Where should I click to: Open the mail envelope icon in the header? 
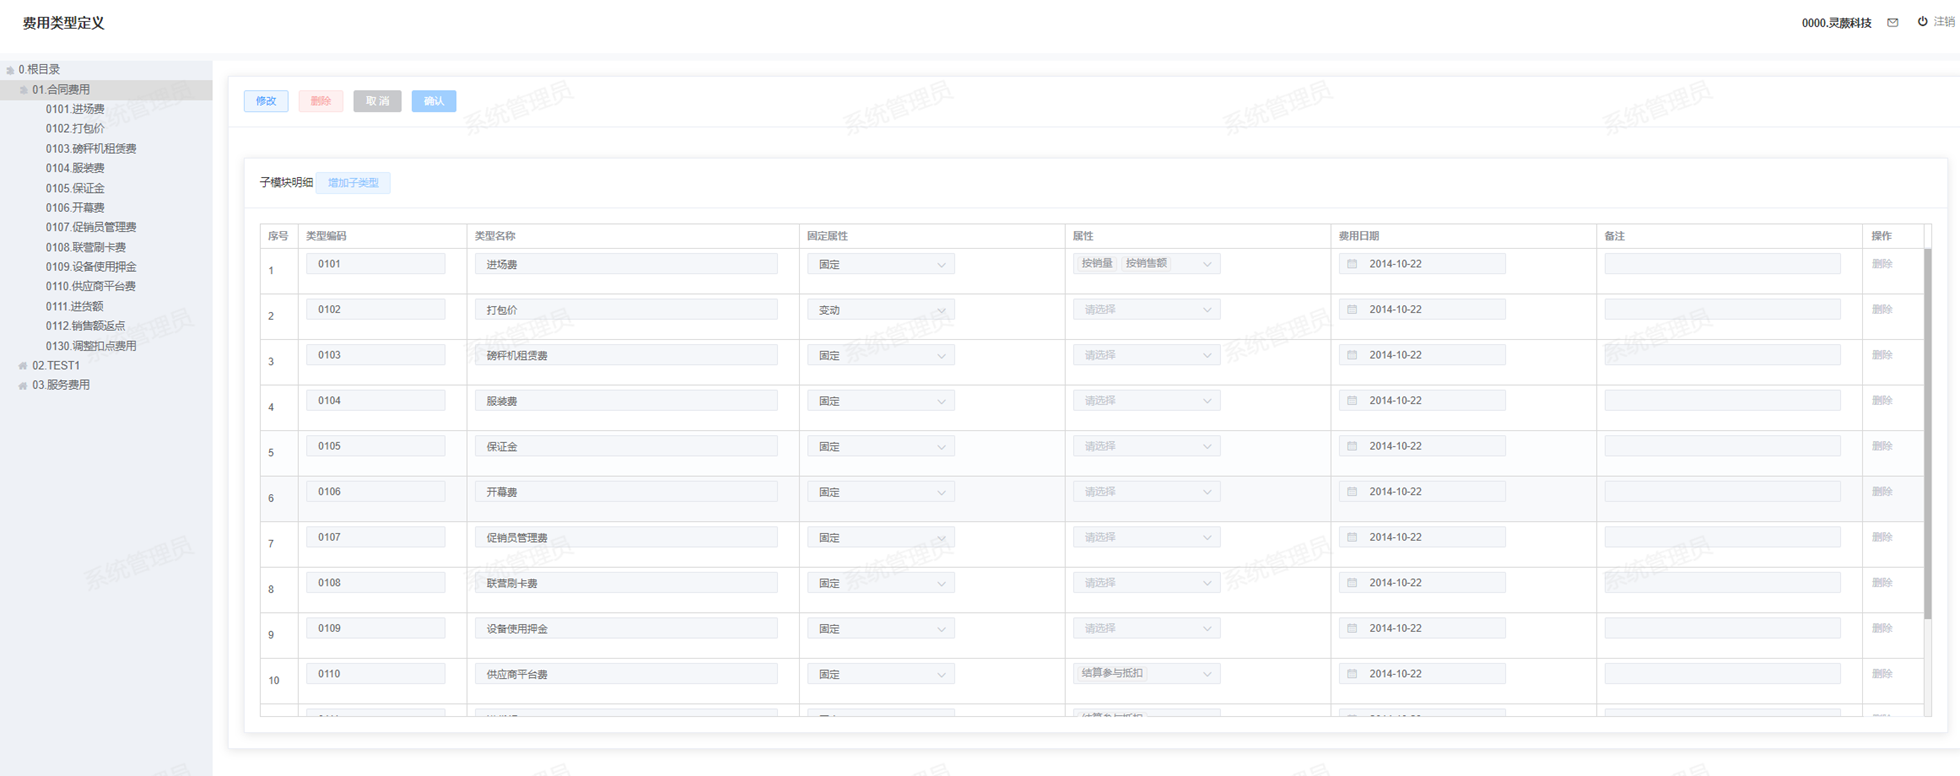click(x=1892, y=22)
